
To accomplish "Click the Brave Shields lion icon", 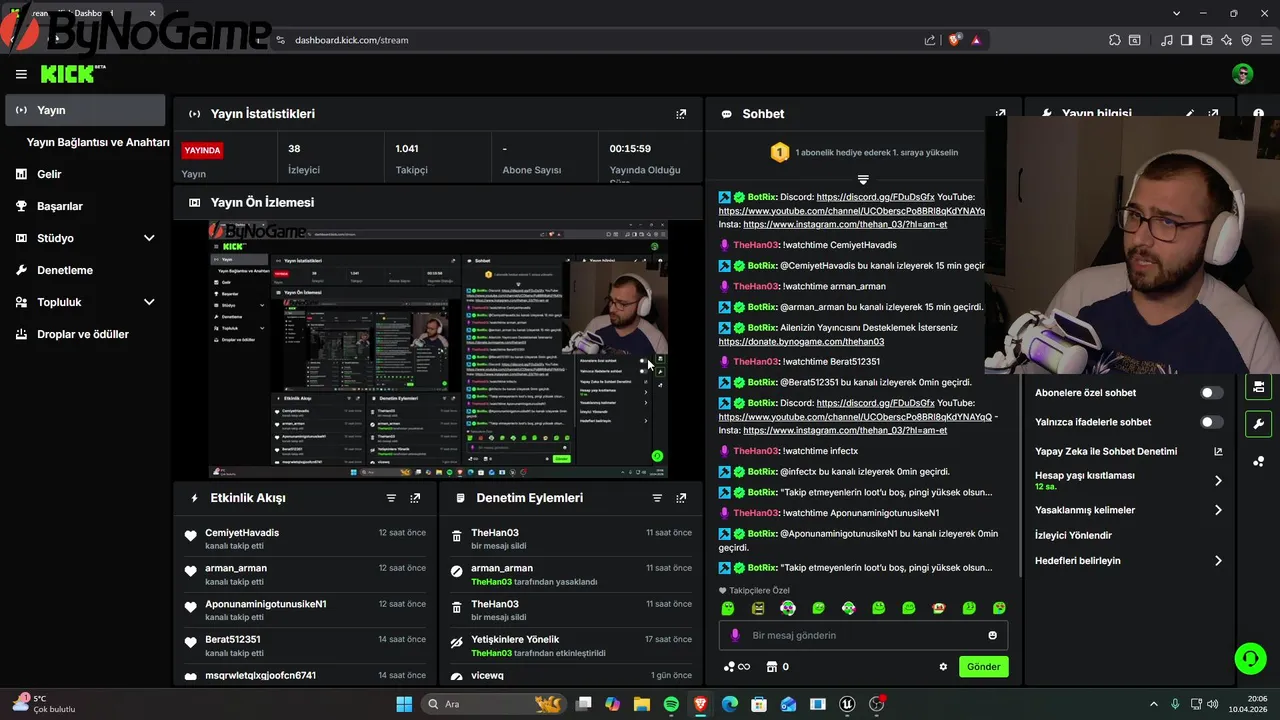I will [x=955, y=40].
